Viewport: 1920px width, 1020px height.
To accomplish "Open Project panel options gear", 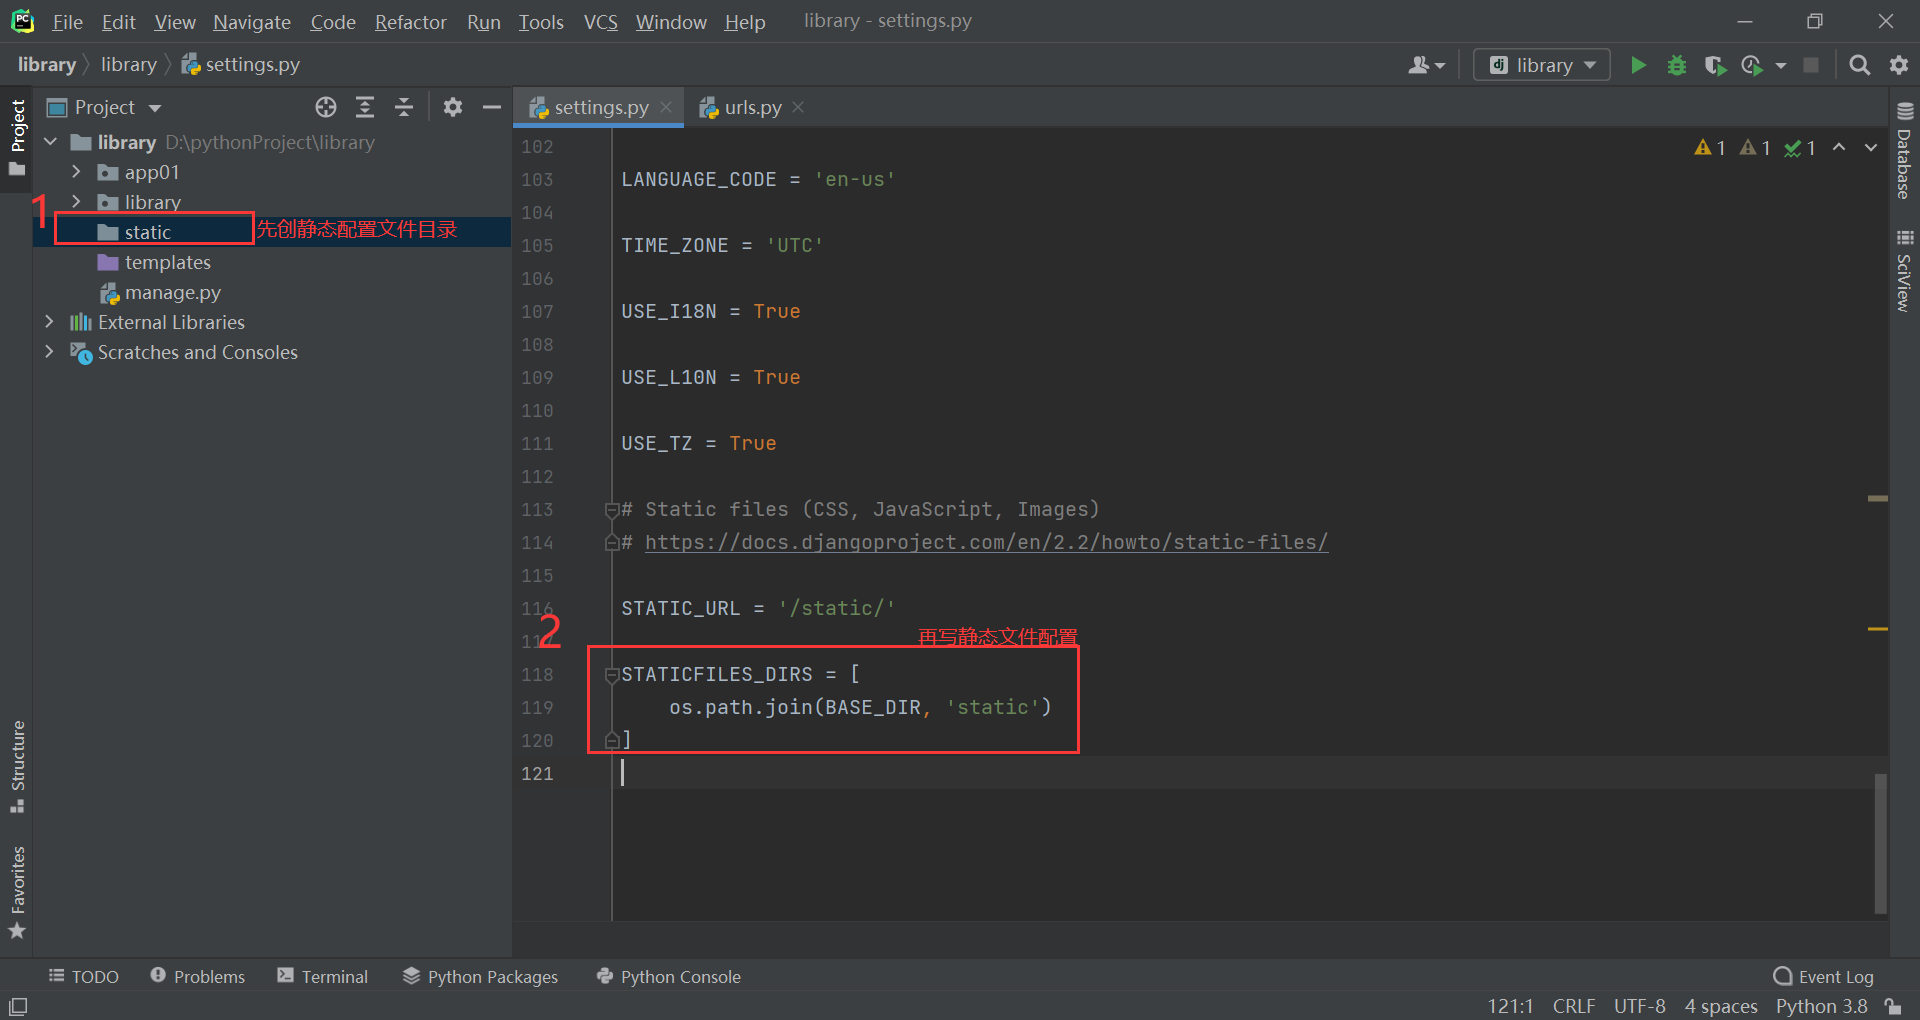I will pyautogui.click(x=453, y=107).
